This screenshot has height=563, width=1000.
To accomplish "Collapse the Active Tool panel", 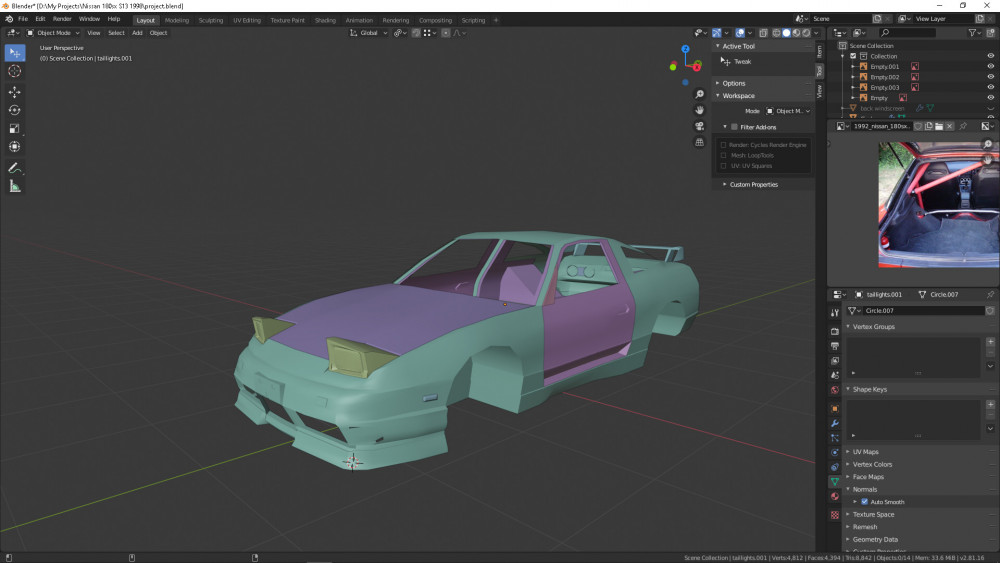I will click(717, 46).
